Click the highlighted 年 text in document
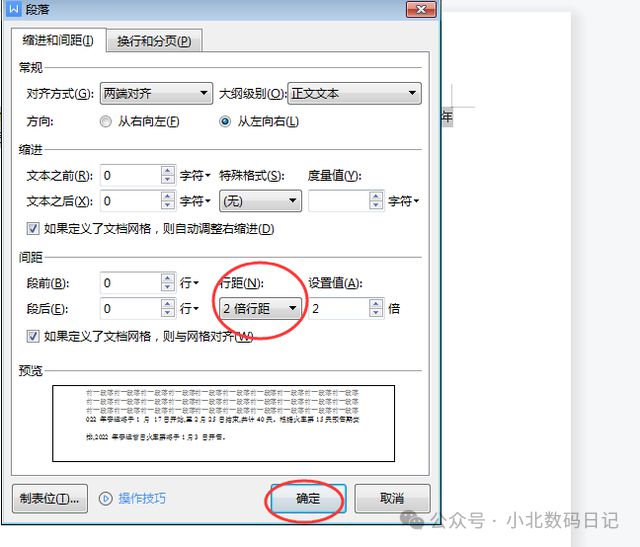 tap(447, 118)
